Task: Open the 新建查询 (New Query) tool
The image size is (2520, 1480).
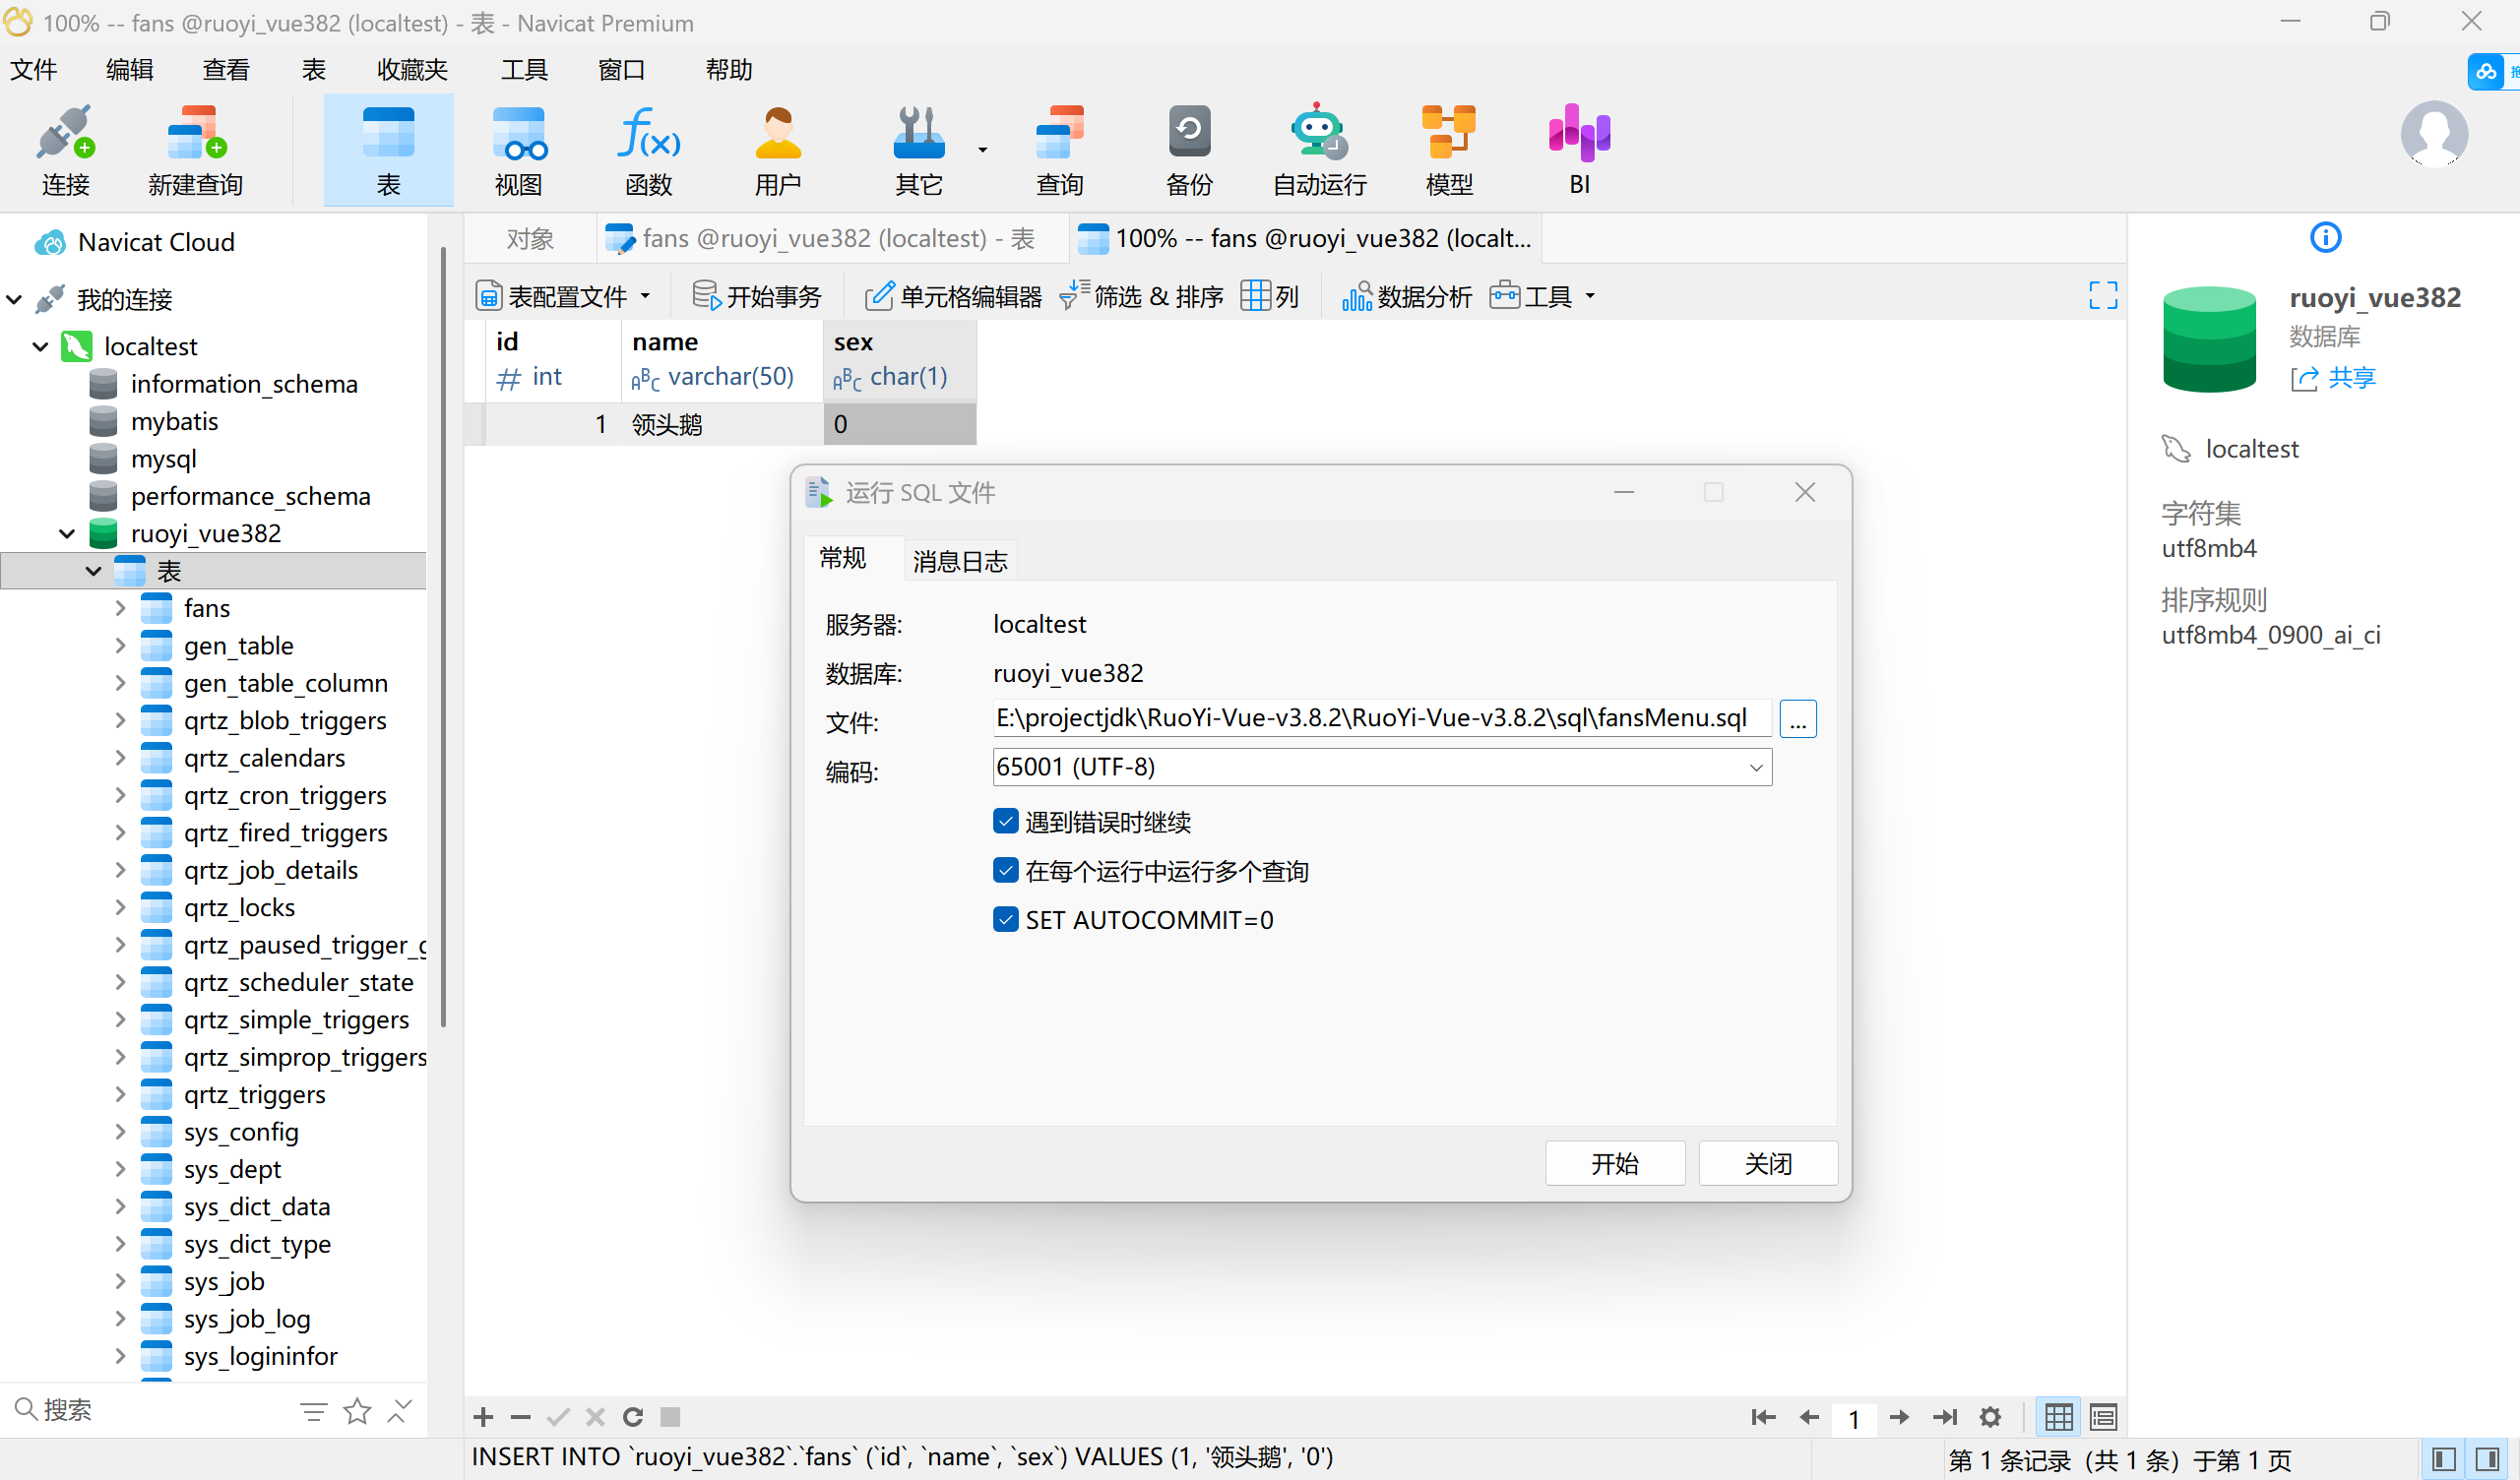Action: (194, 148)
